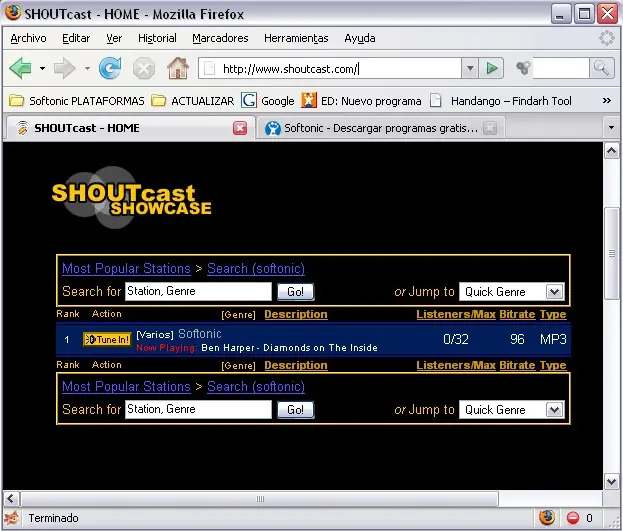Click the vertical scrollbar up arrow
Image resolution: width=623 pixels, height=531 pixels.
611,151
